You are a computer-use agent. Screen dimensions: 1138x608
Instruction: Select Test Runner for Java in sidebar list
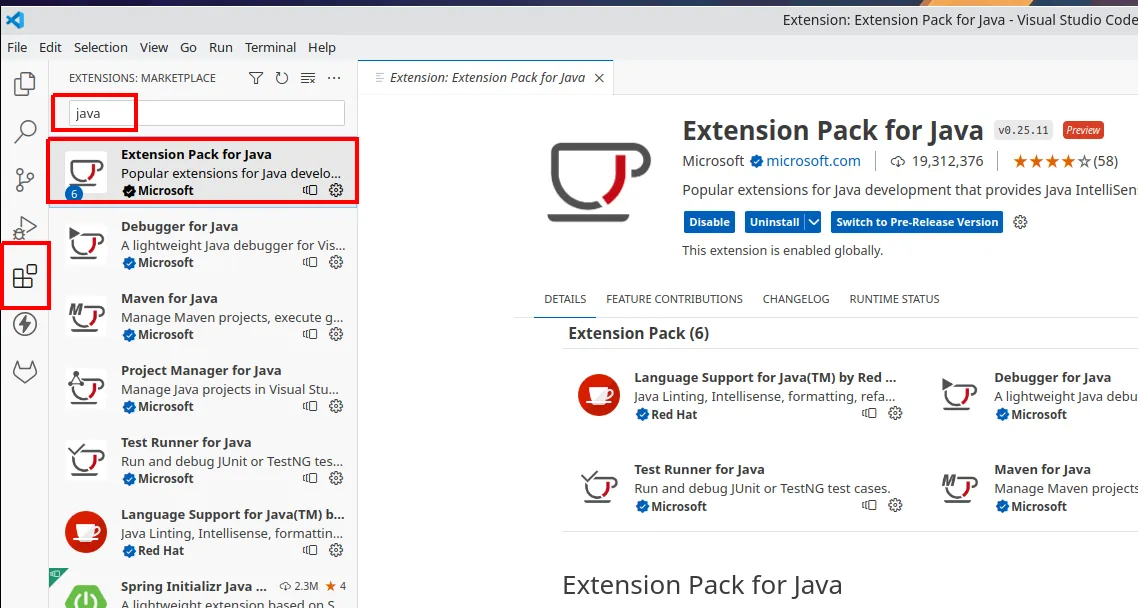pos(202,460)
